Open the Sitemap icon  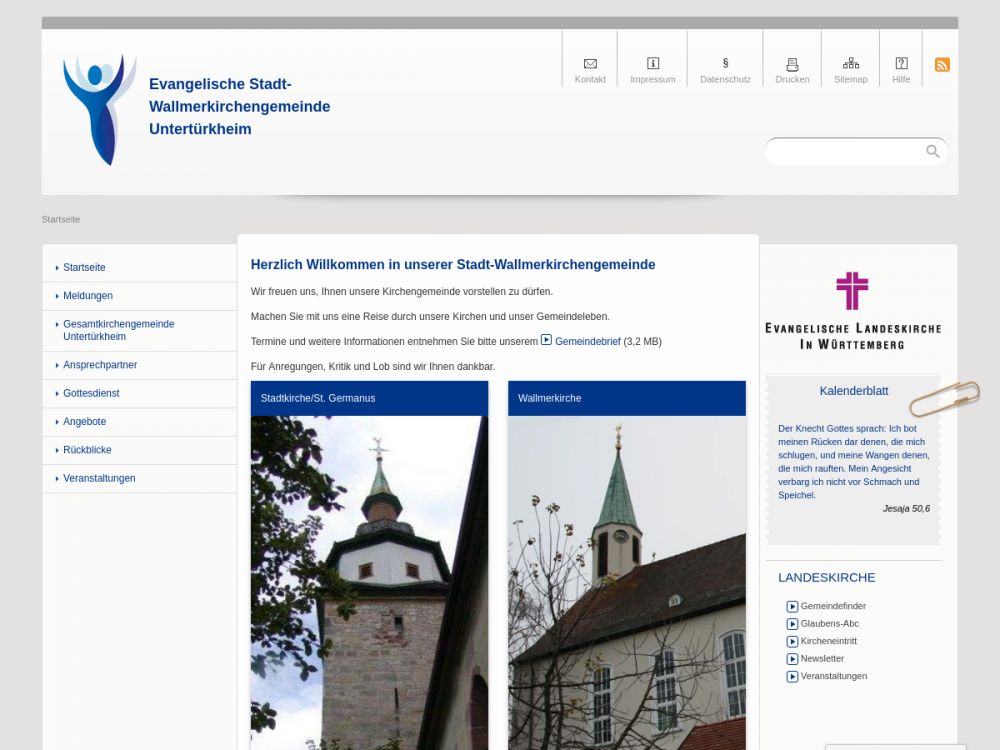coord(851,64)
